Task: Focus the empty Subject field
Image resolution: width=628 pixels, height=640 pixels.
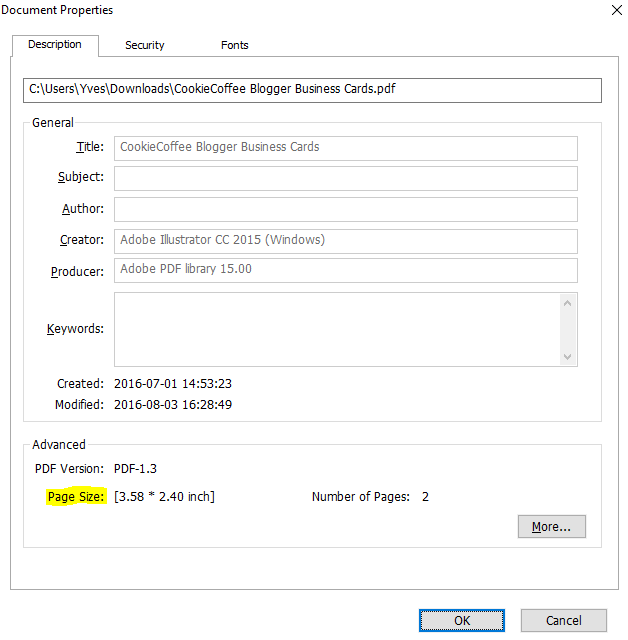Action: click(x=345, y=178)
